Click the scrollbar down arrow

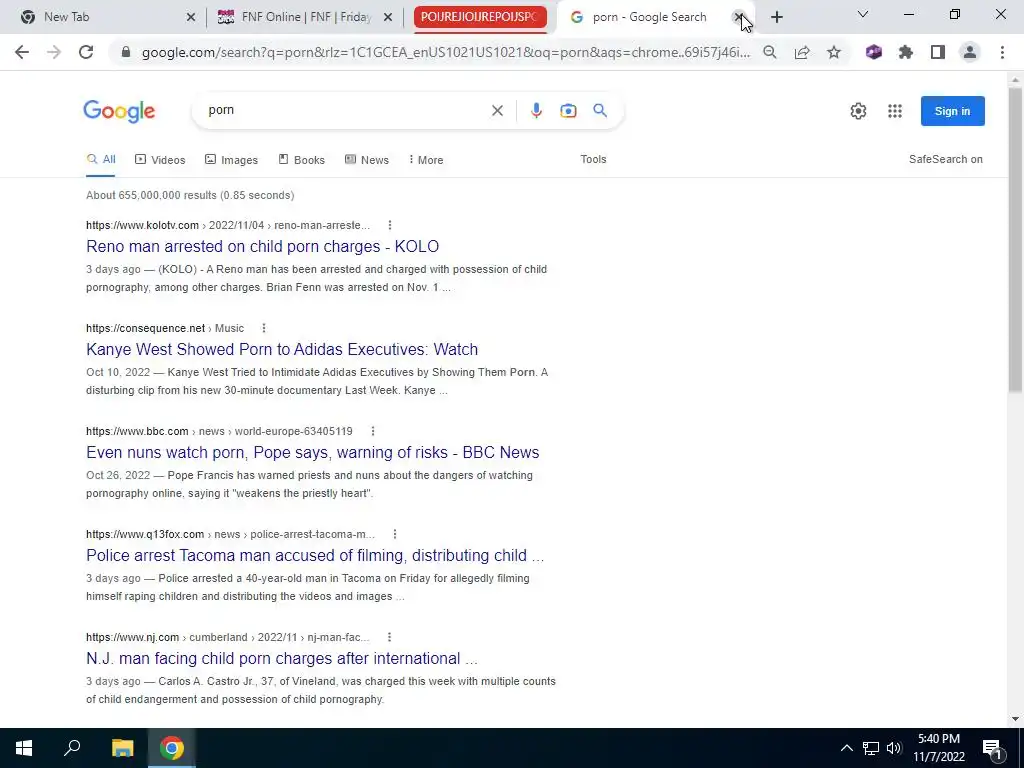click(x=1015, y=719)
